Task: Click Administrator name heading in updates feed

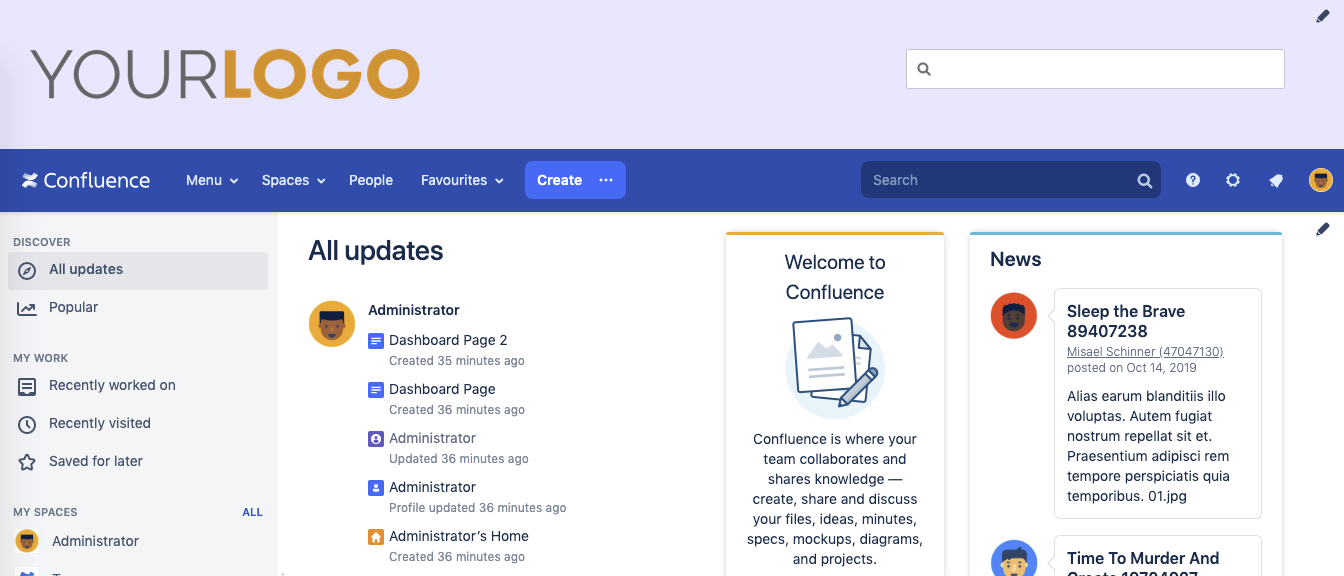Action: point(414,310)
